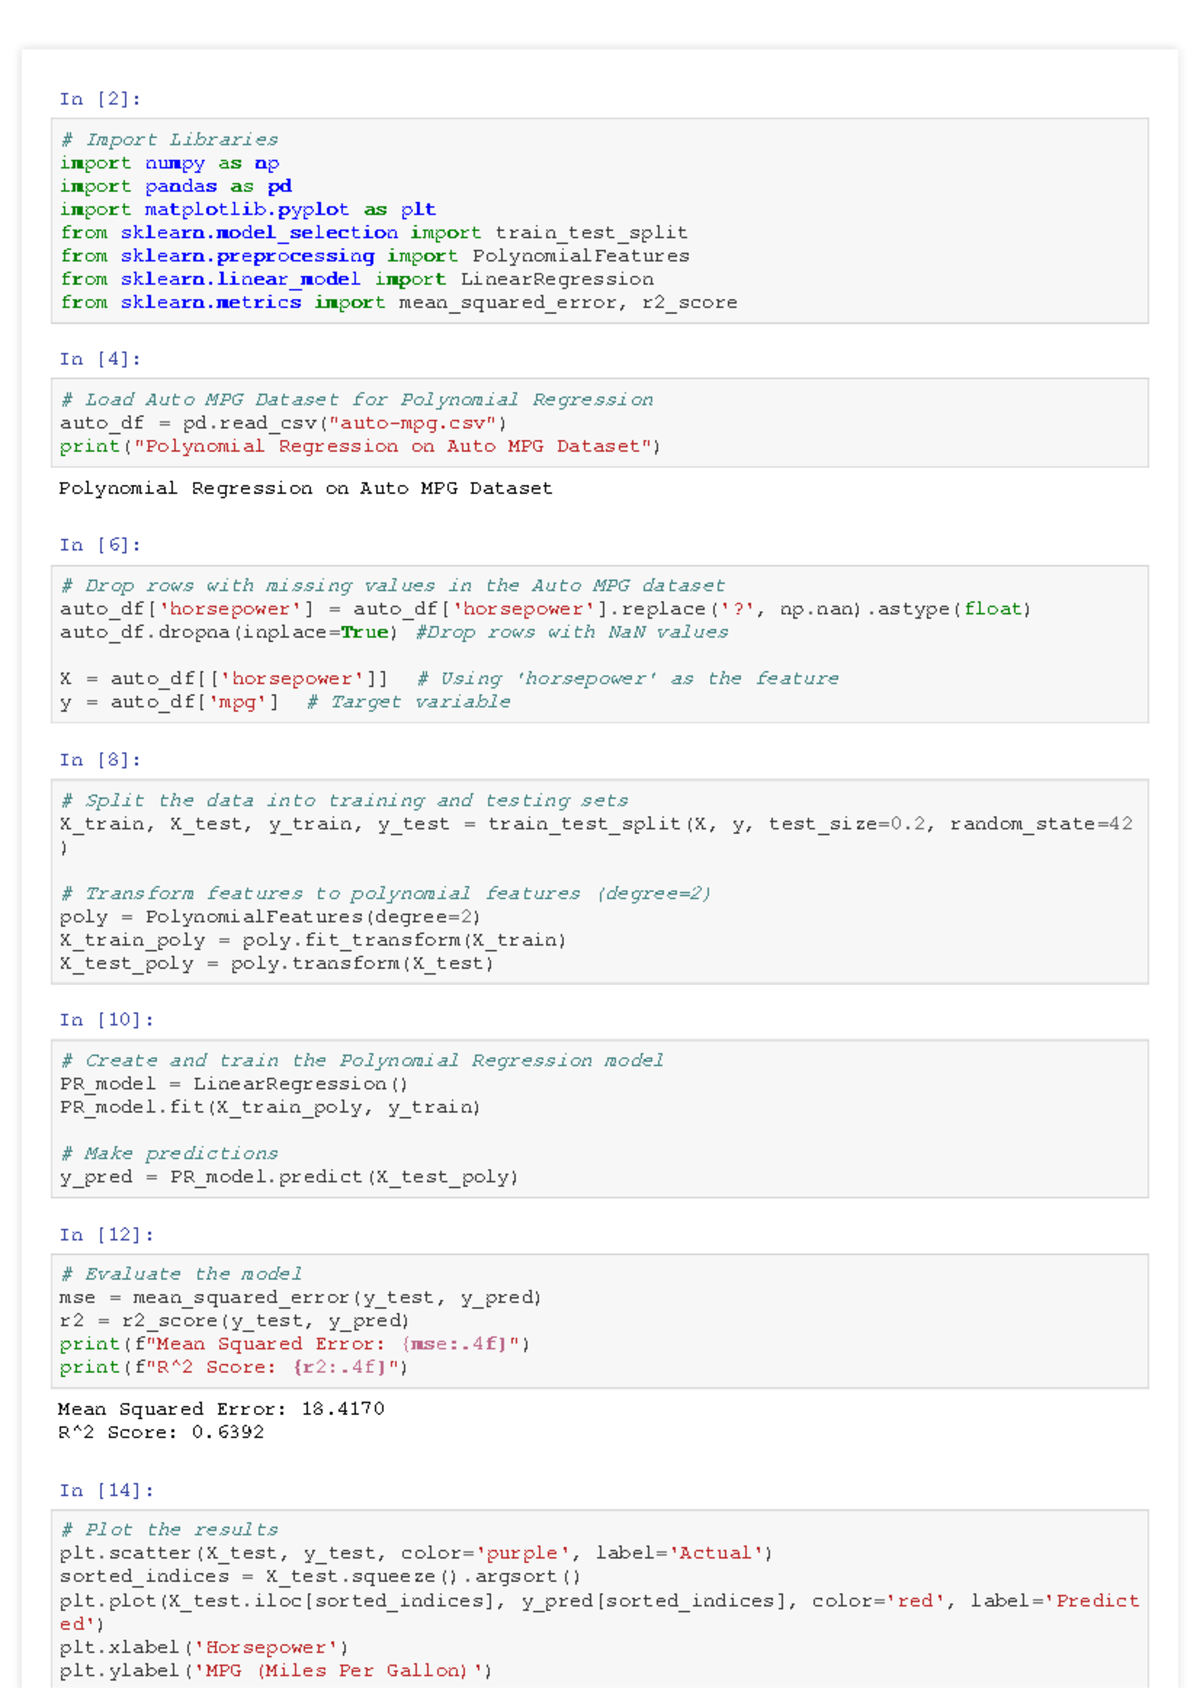Click the In [4] cell prompt
Screen dimensions: 1200x1698
pyautogui.click(x=100, y=359)
